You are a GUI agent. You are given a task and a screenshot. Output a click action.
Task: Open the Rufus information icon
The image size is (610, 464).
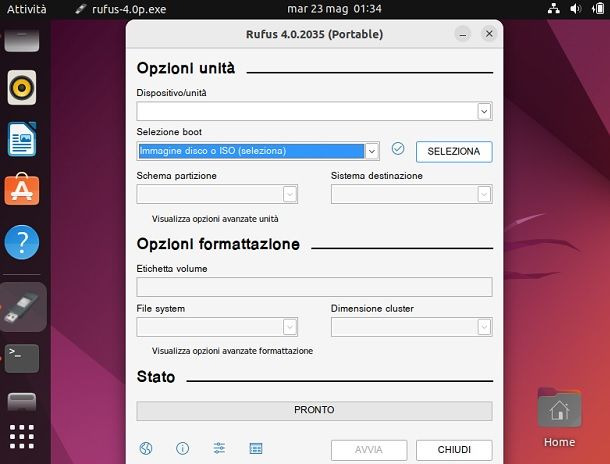coord(182,448)
